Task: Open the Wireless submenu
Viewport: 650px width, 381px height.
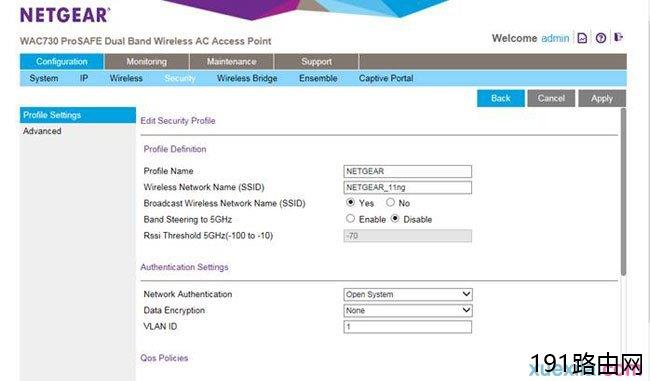Action: (126, 78)
